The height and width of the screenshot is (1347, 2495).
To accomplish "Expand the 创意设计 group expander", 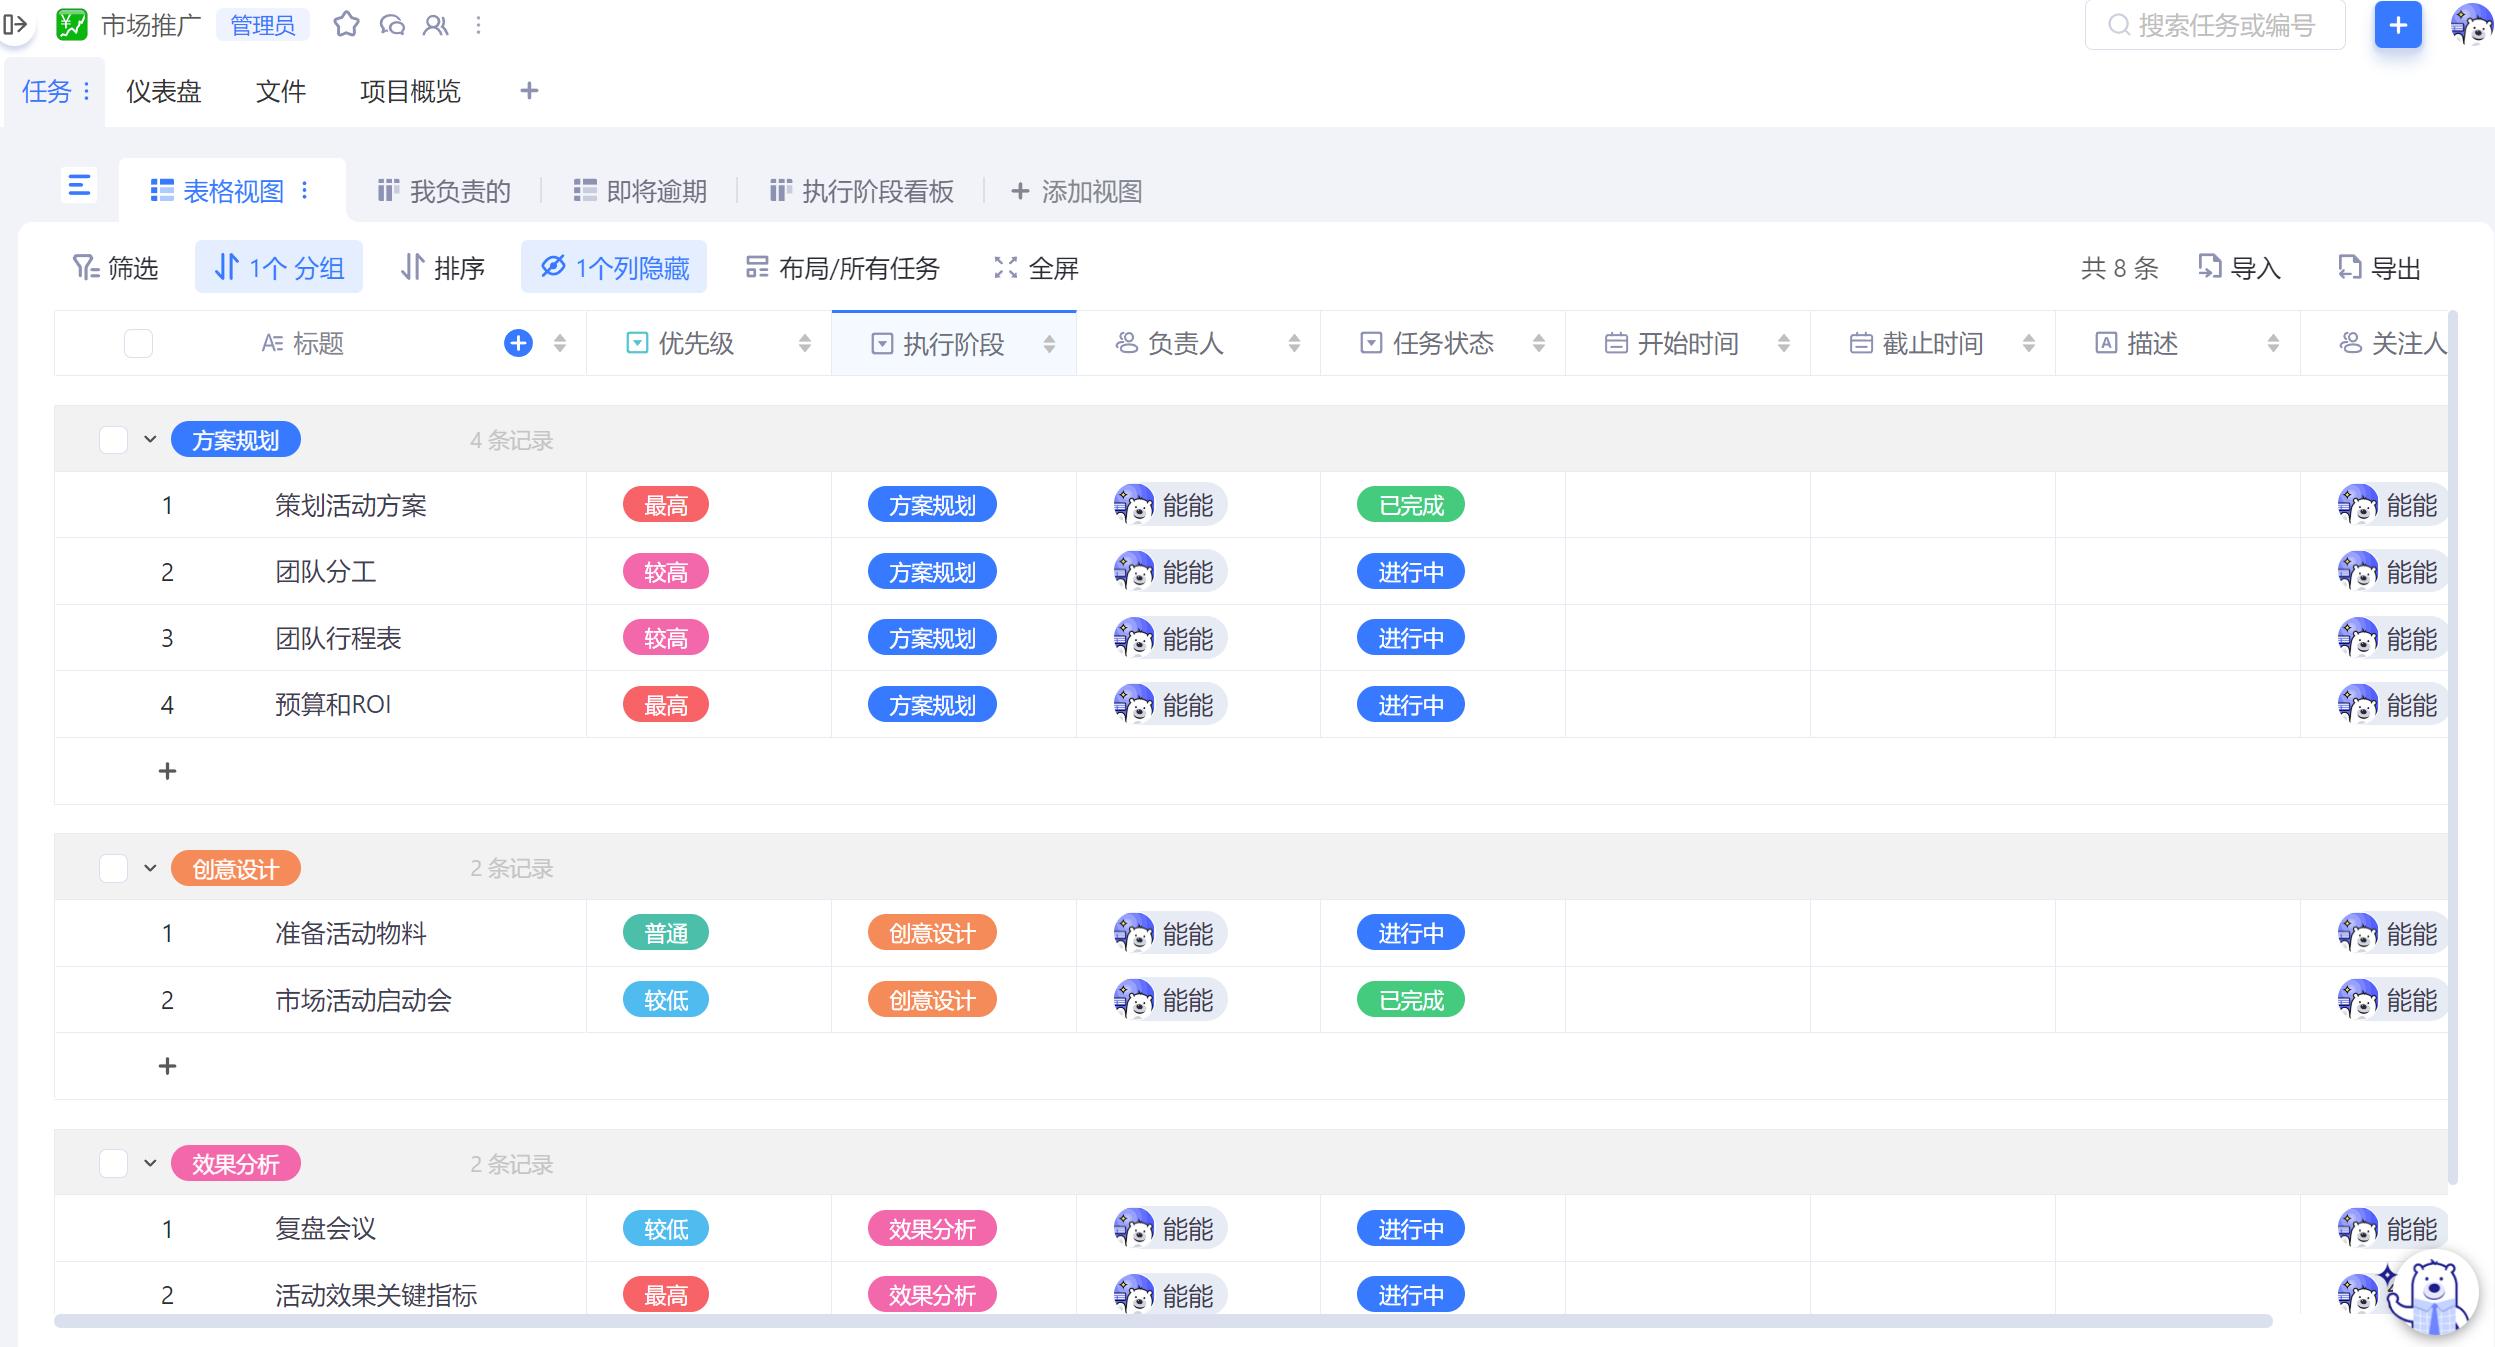I will [153, 868].
